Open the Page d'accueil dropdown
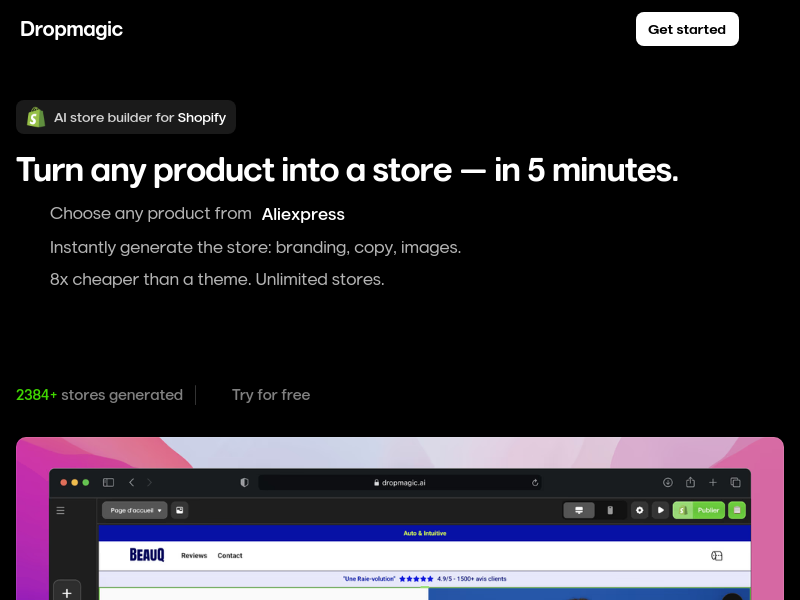 pos(135,510)
